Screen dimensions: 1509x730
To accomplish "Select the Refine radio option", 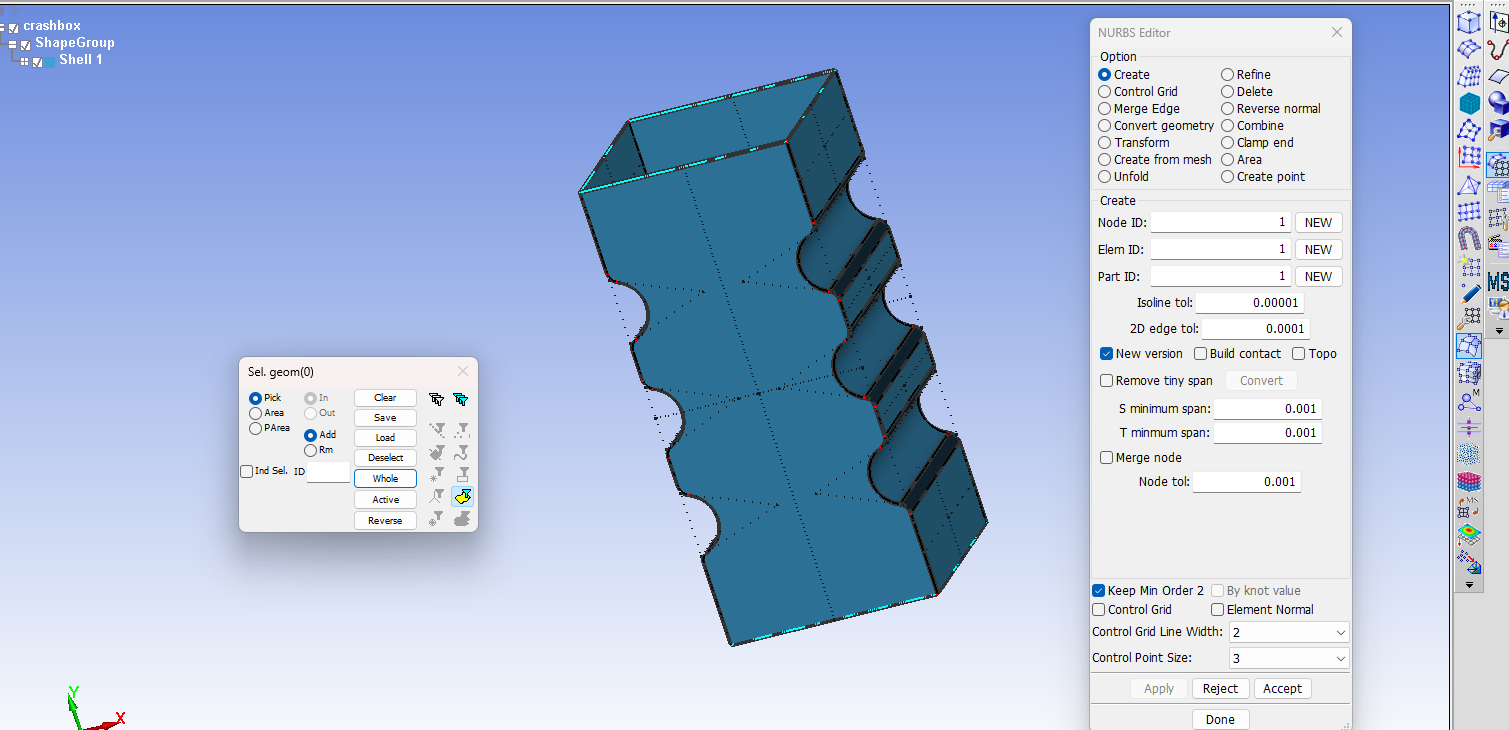I will pyautogui.click(x=1228, y=74).
